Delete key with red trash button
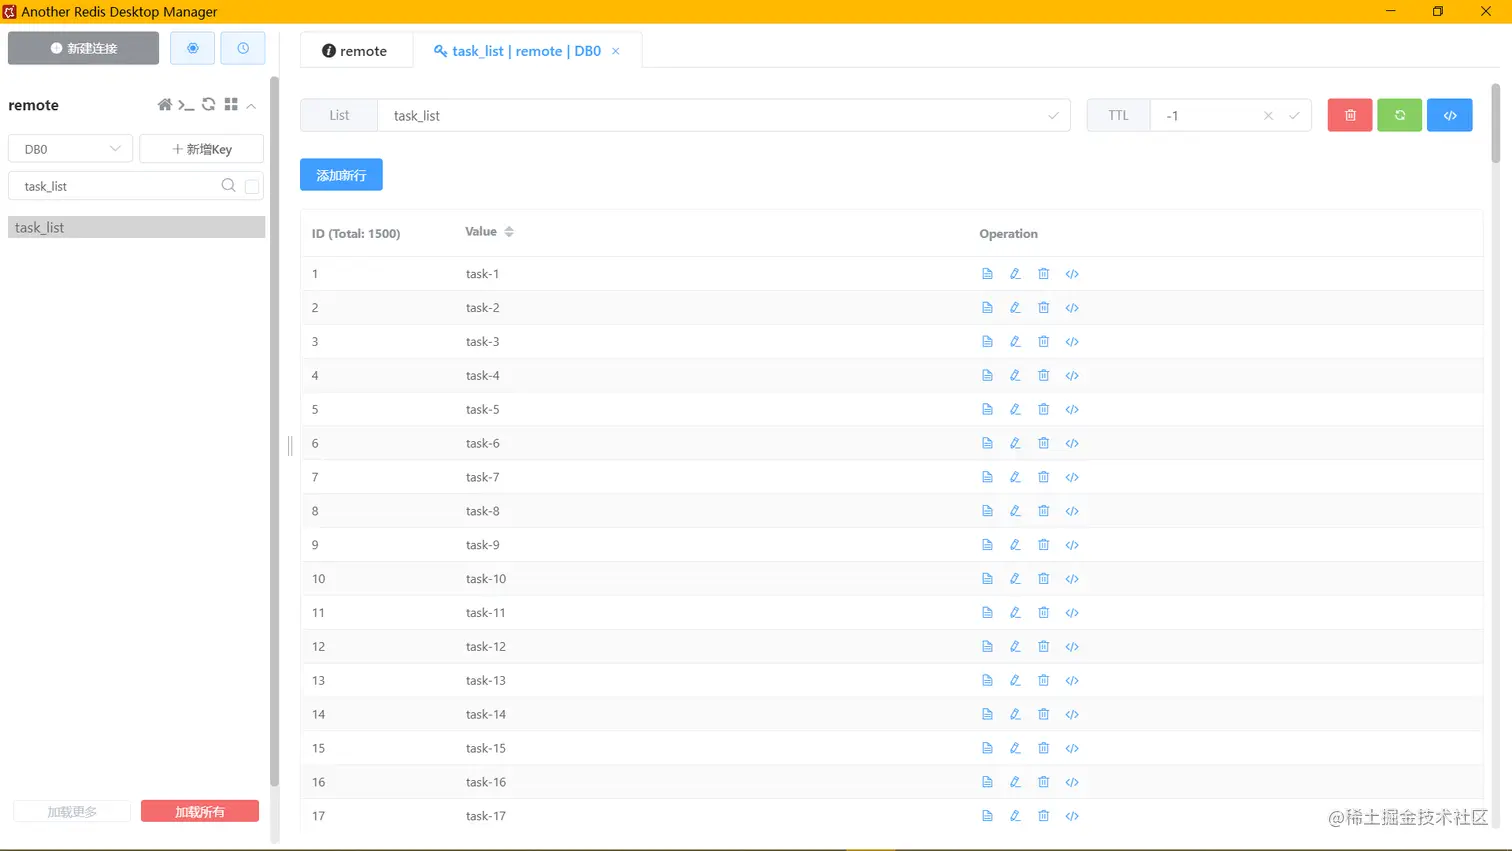1512x851 pixels. (1350, 115)
